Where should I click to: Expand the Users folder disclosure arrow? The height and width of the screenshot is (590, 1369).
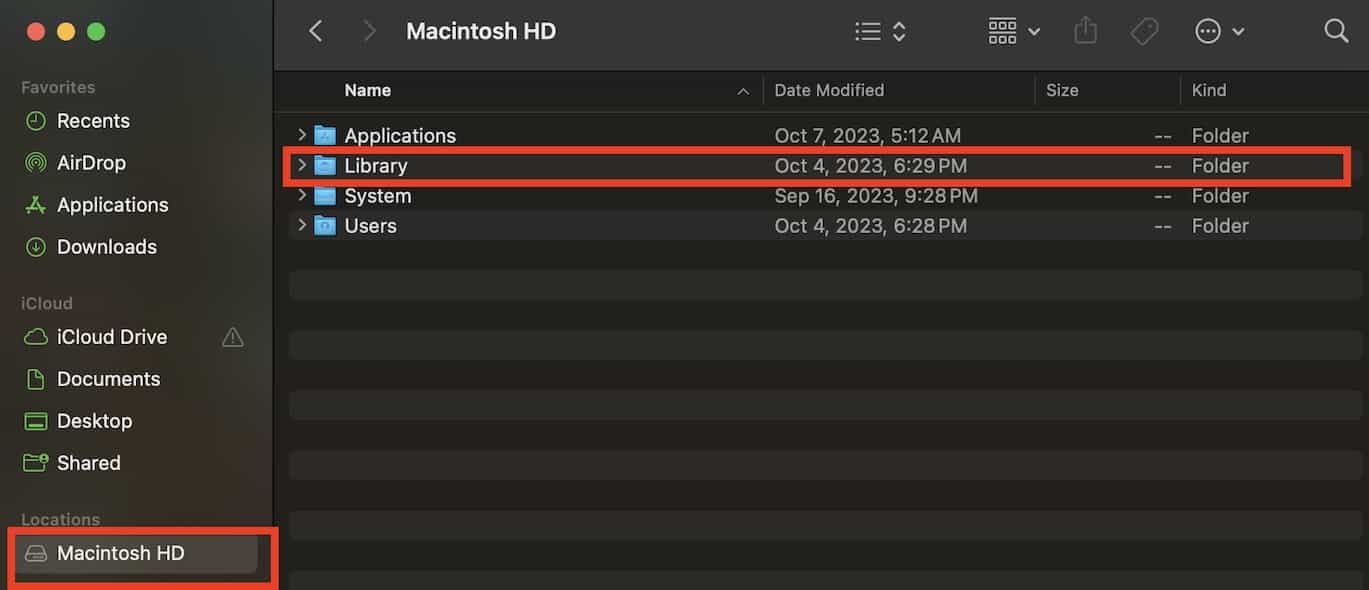coord(302,226)
